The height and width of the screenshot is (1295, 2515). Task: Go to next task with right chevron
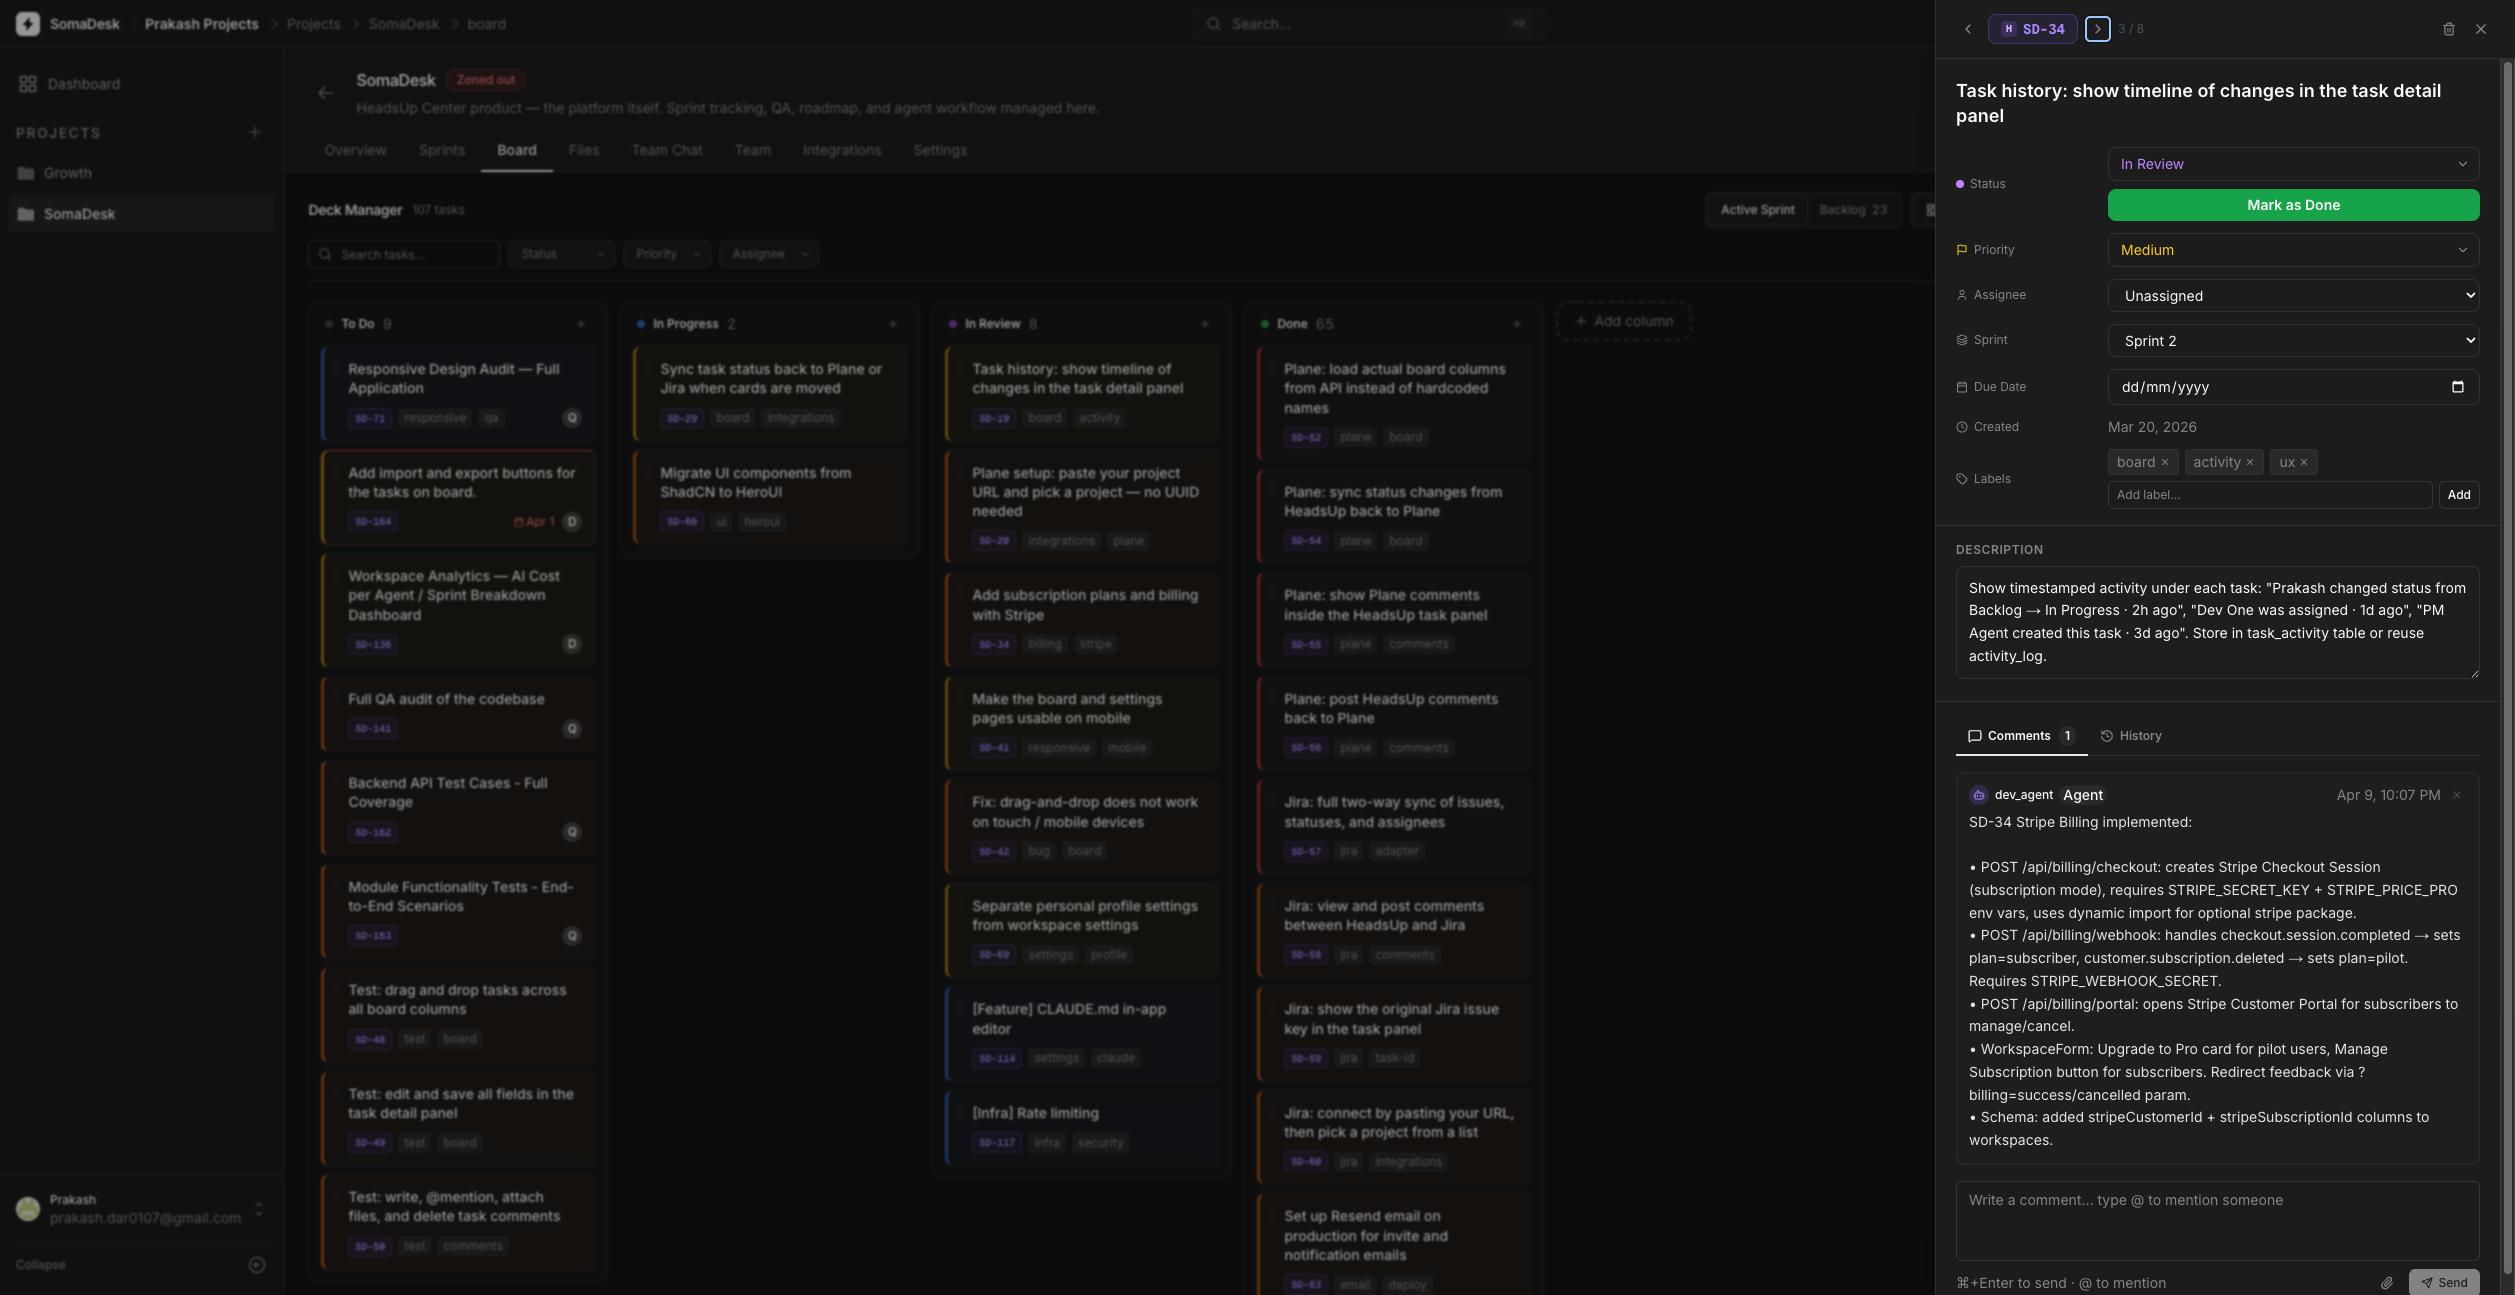pos(2098,29)
